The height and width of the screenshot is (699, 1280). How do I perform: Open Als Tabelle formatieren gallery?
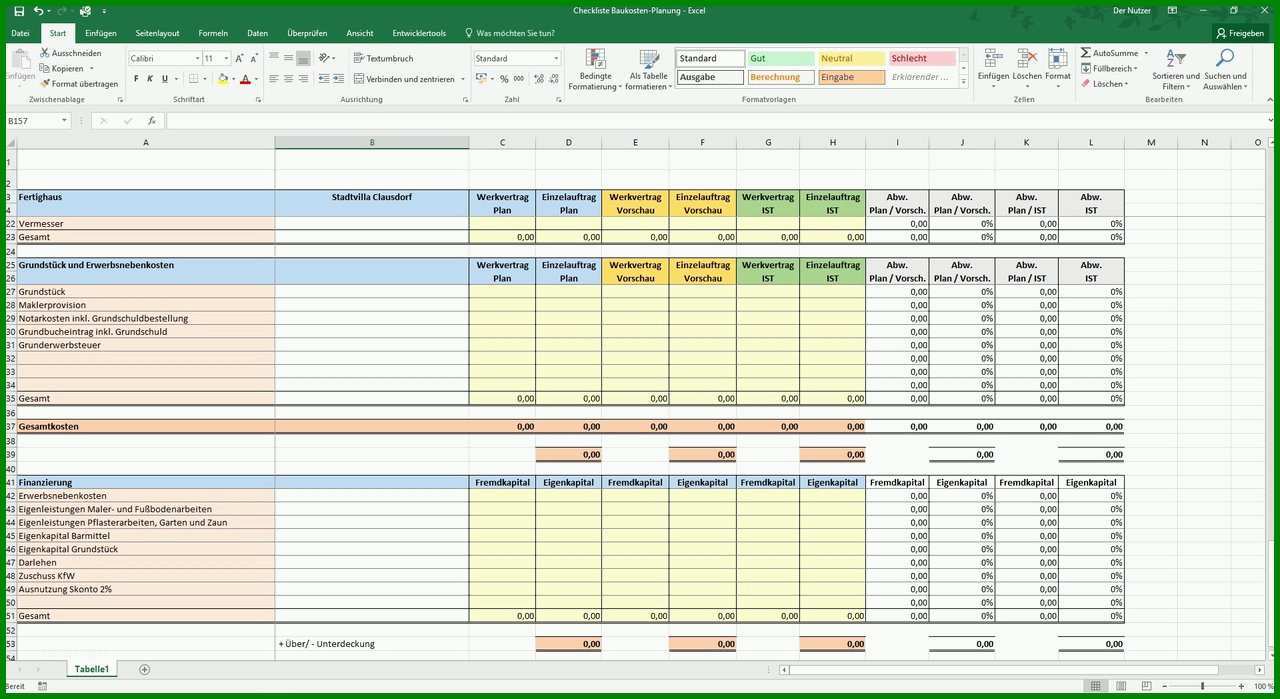pos(648,70)
